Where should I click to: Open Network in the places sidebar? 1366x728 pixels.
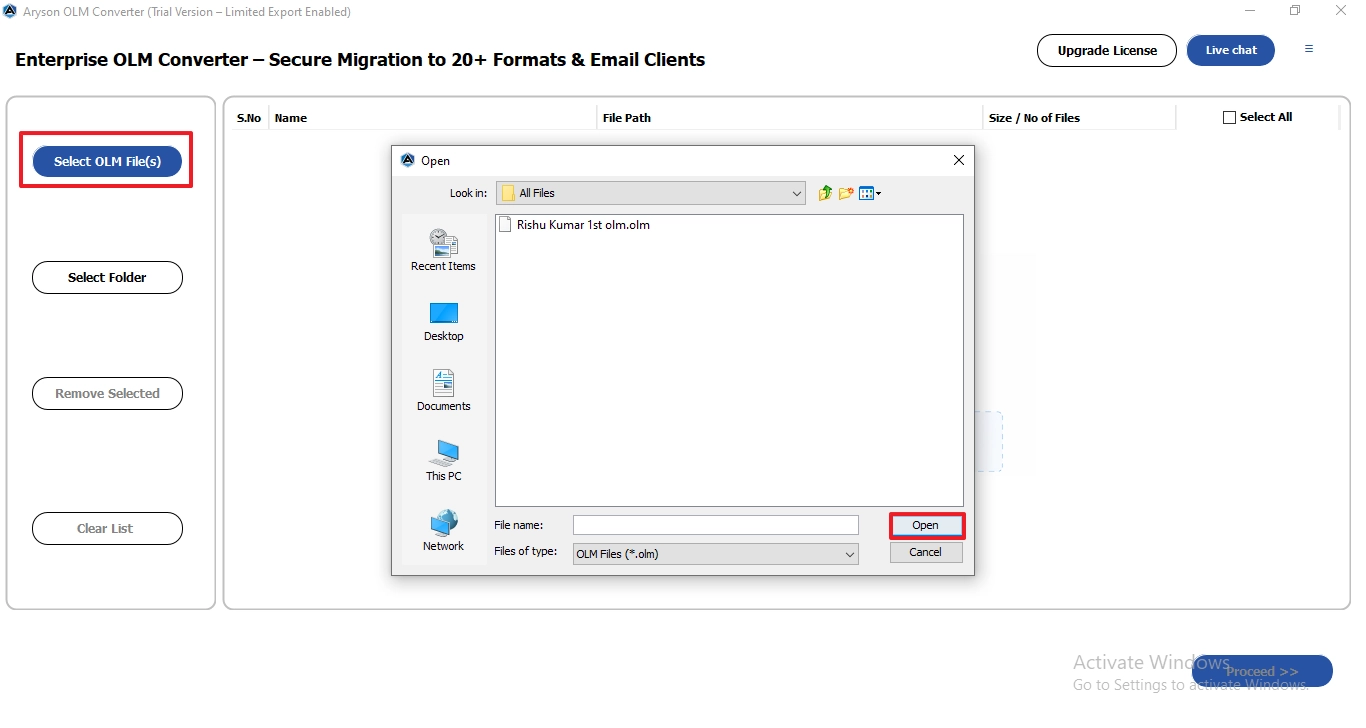[443, 531]
